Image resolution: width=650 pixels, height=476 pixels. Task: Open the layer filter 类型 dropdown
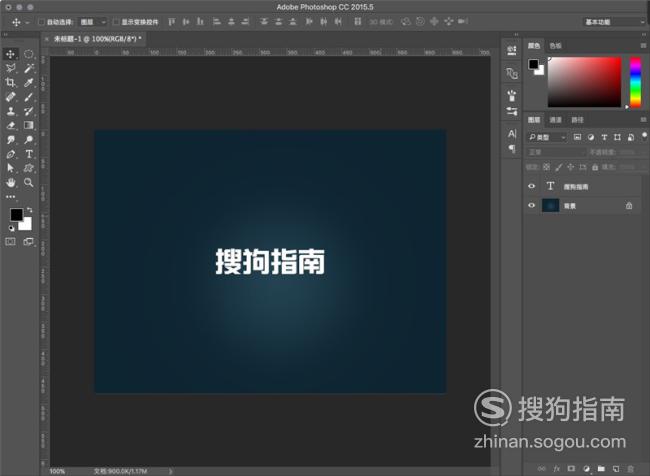[x=547, y=137]
